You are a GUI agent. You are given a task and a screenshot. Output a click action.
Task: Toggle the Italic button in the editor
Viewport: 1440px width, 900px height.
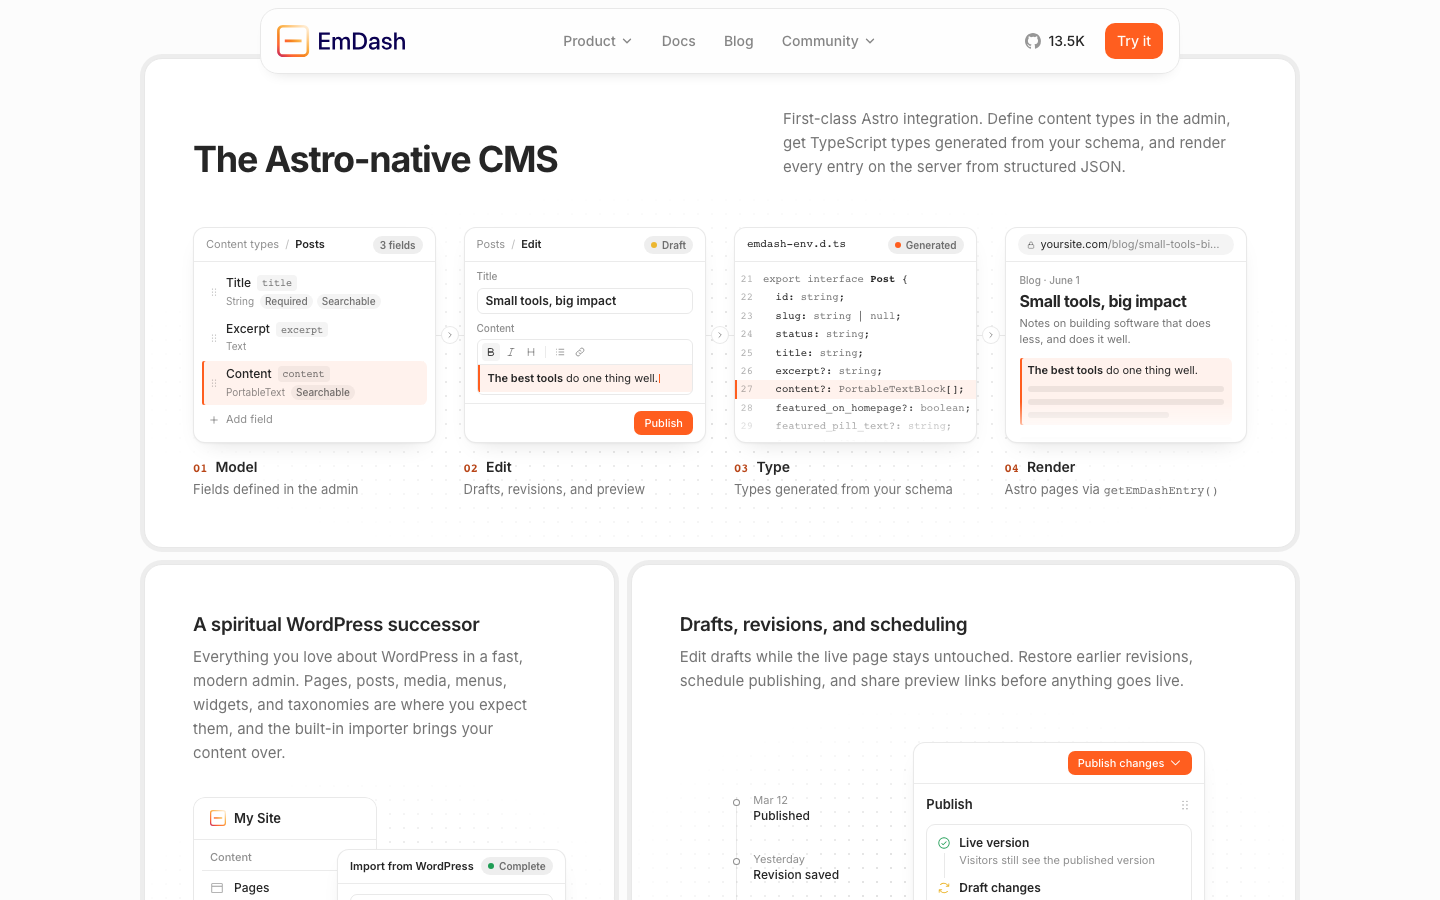click(x=511, y=352)
